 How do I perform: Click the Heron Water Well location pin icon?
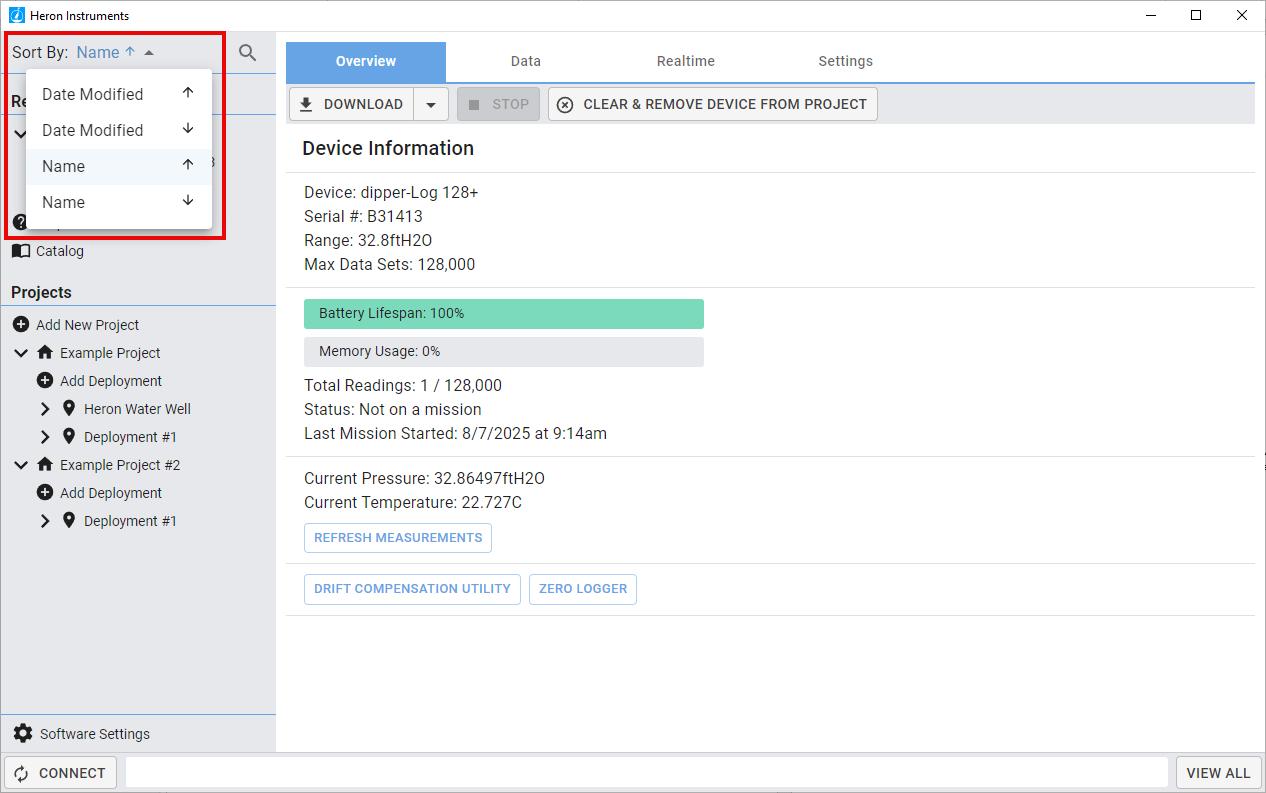point(69,409)
